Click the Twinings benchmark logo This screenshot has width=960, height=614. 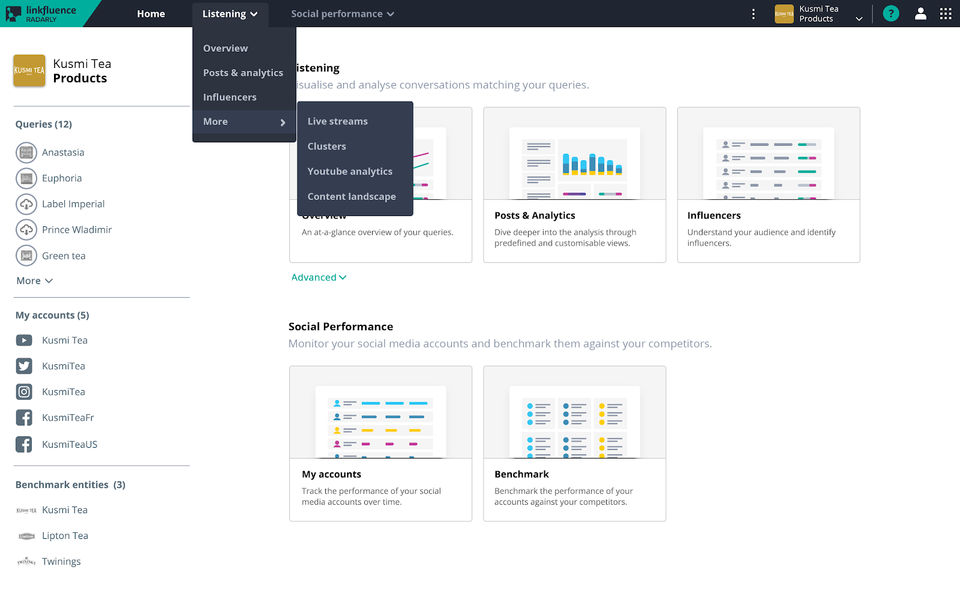[26, 561]
